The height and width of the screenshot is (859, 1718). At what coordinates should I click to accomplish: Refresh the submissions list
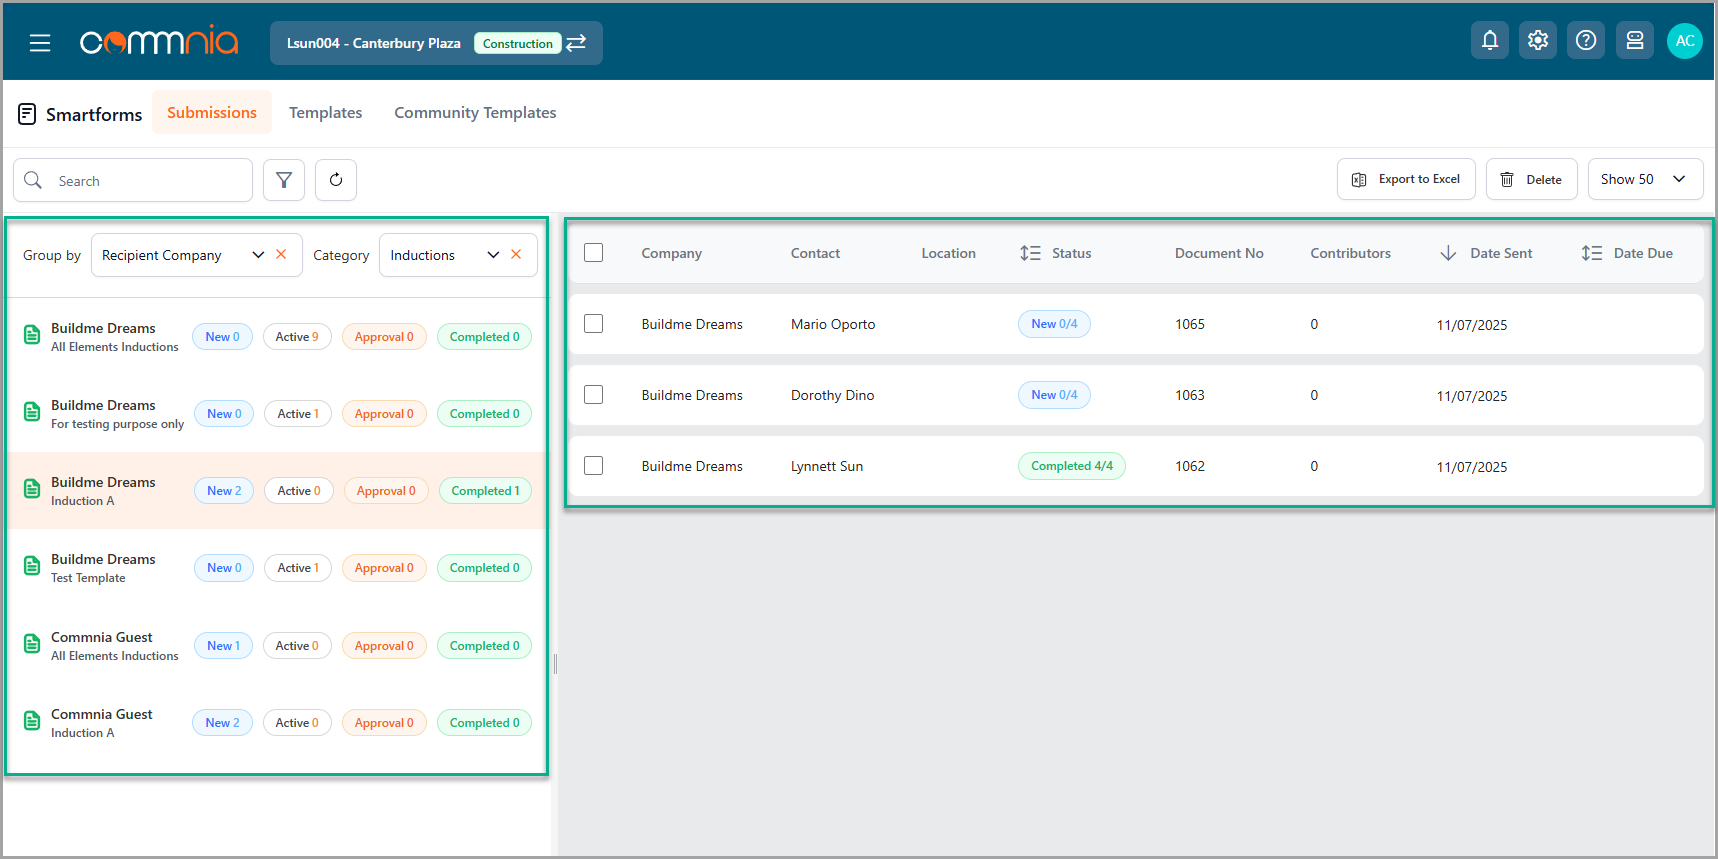(x=336, y=180)
